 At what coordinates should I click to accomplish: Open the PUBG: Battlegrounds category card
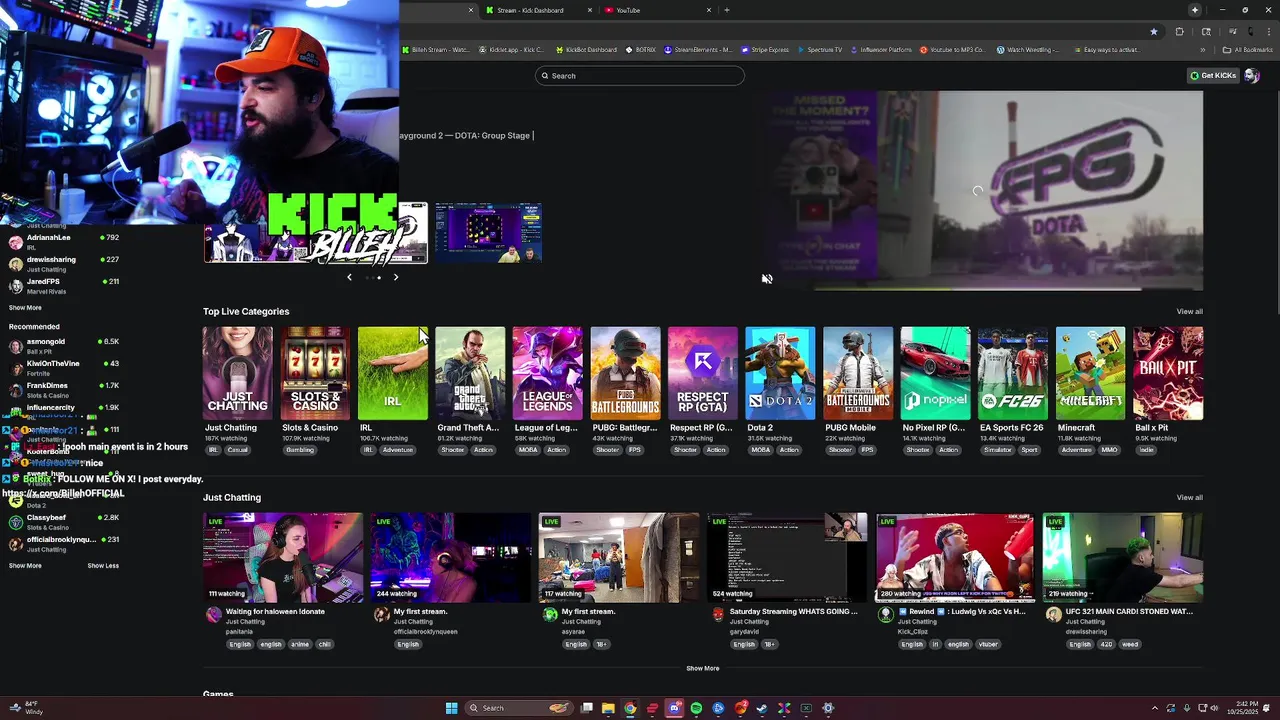coord(625,373)
